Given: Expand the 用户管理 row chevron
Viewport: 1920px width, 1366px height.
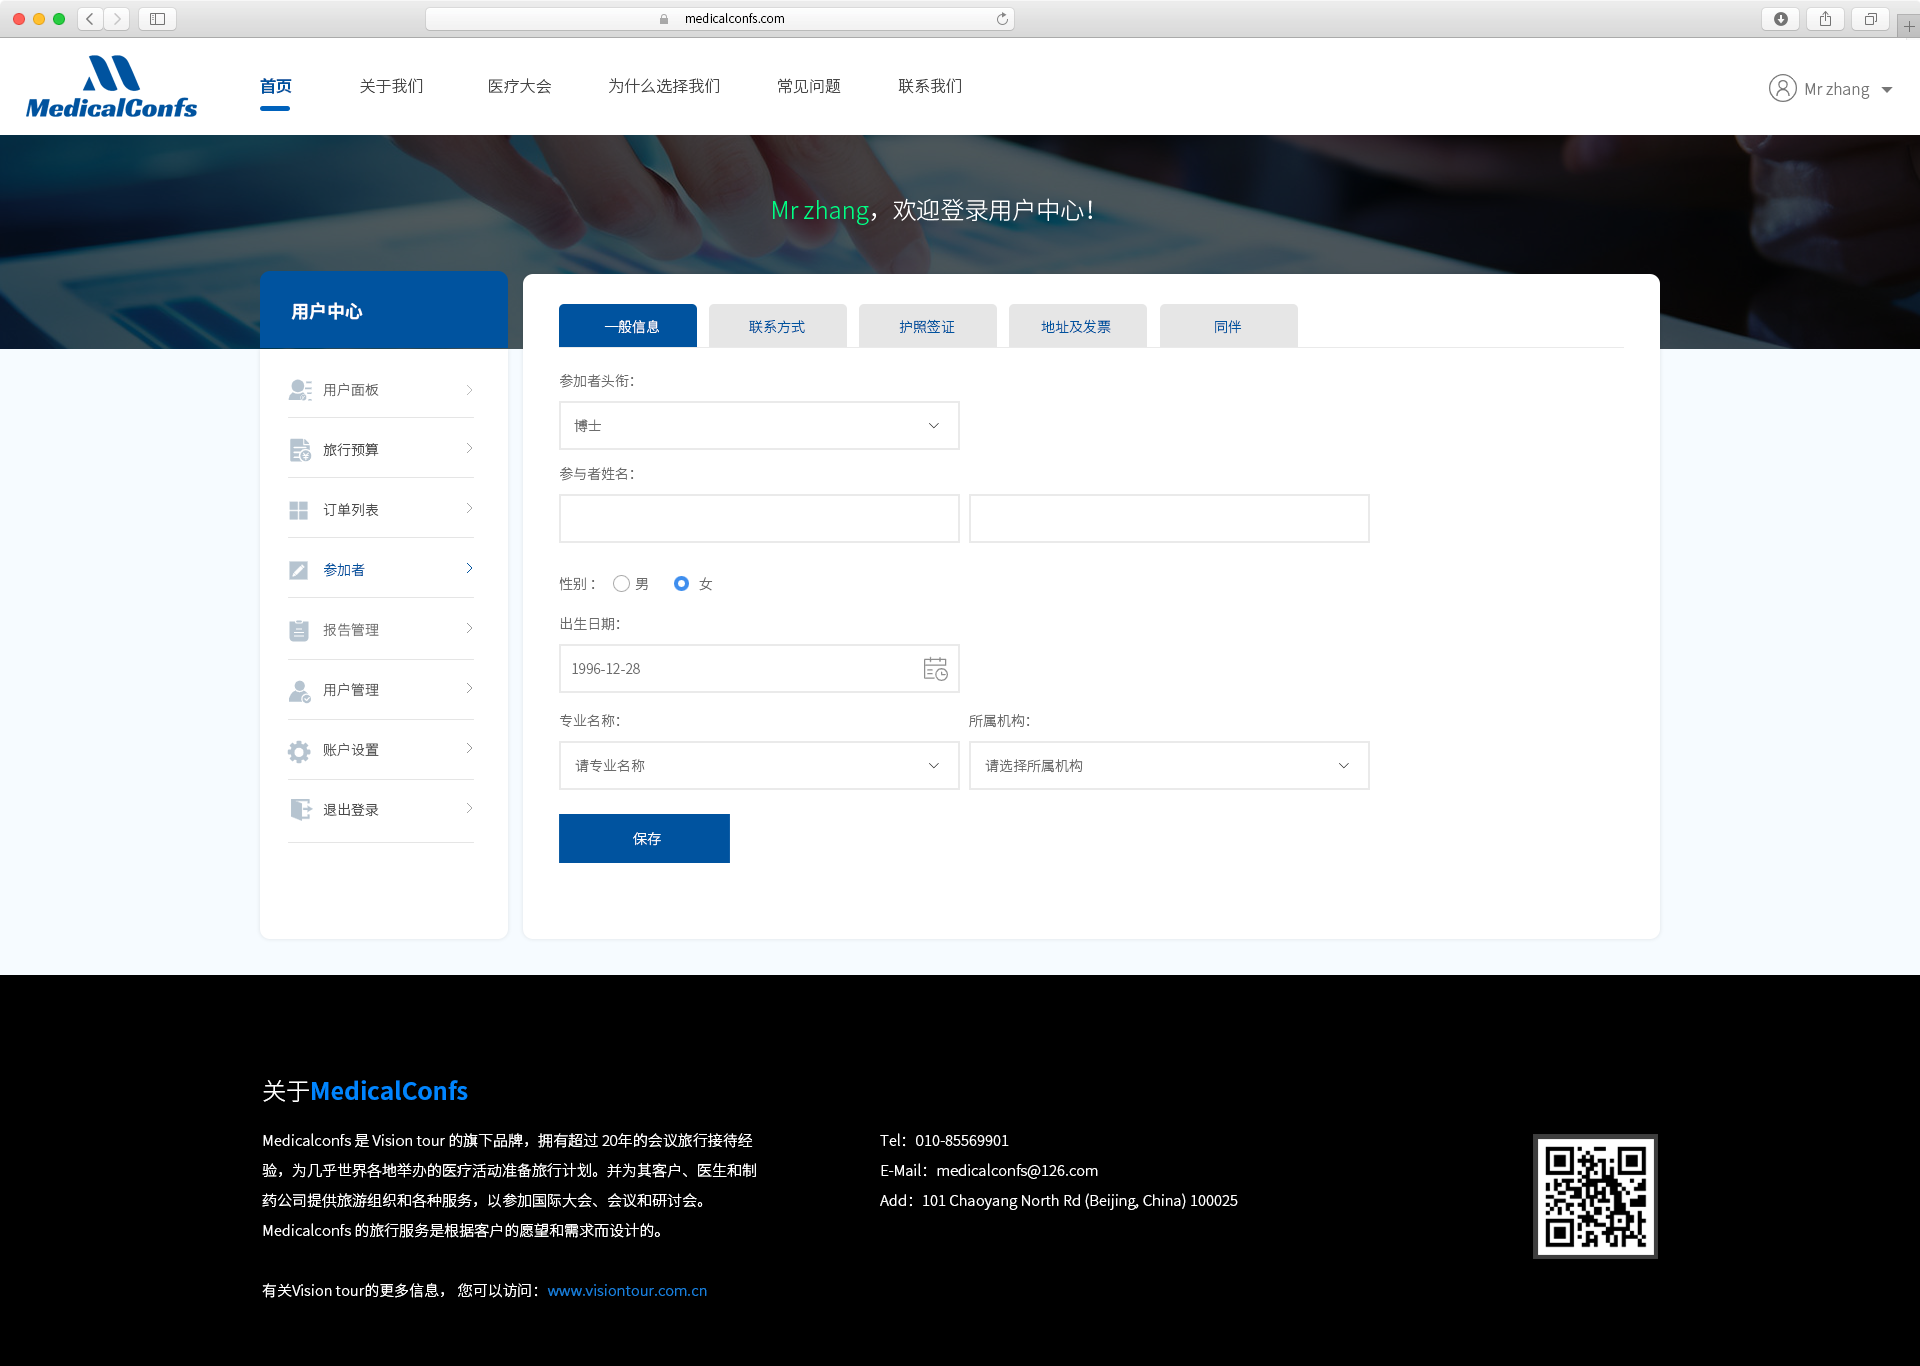Looking at the screenshot, I should (x=469, y=688).
